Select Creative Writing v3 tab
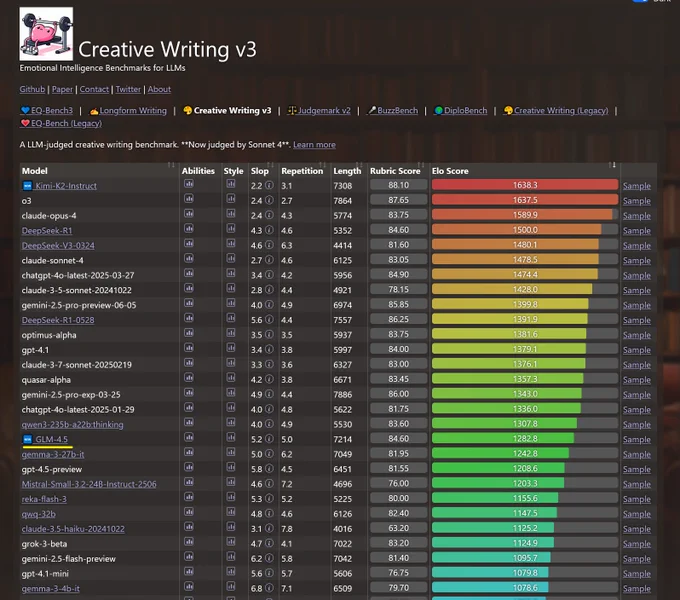The width and height of the screenshot is (680, 600). 227,111
